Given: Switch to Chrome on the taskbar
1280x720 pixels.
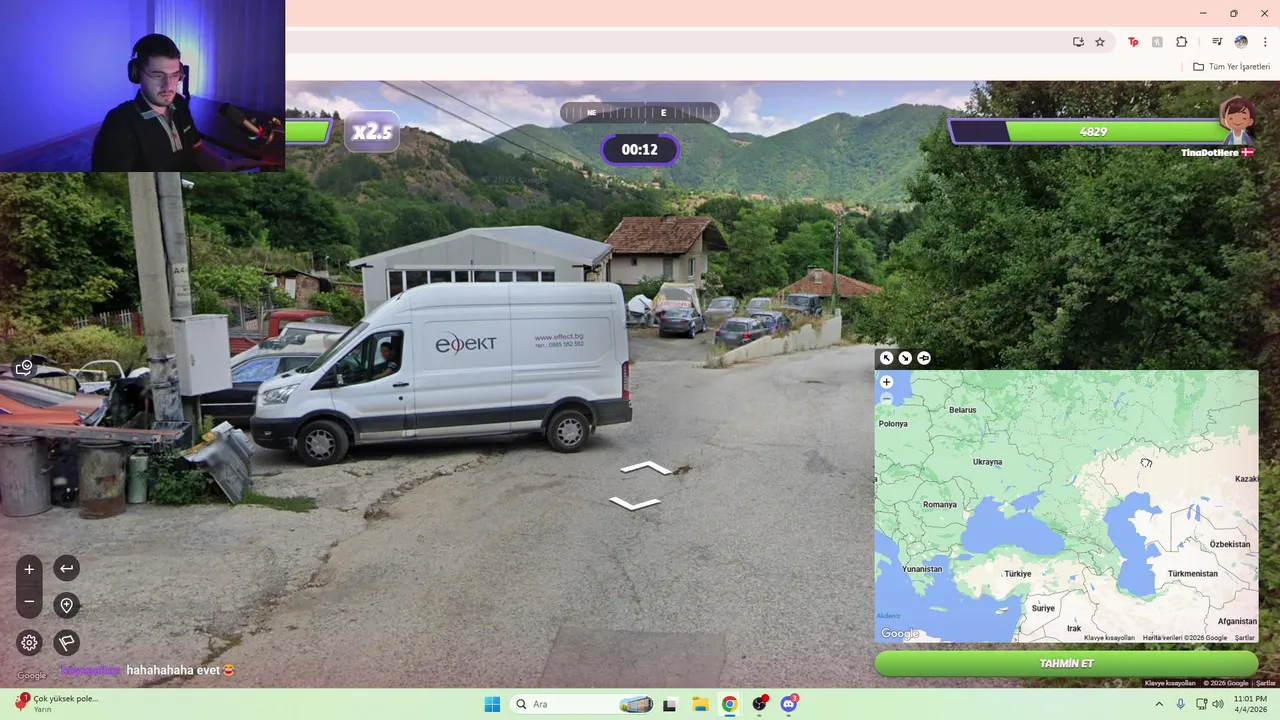Looking at the screenshot, I should tap(730, 704).
